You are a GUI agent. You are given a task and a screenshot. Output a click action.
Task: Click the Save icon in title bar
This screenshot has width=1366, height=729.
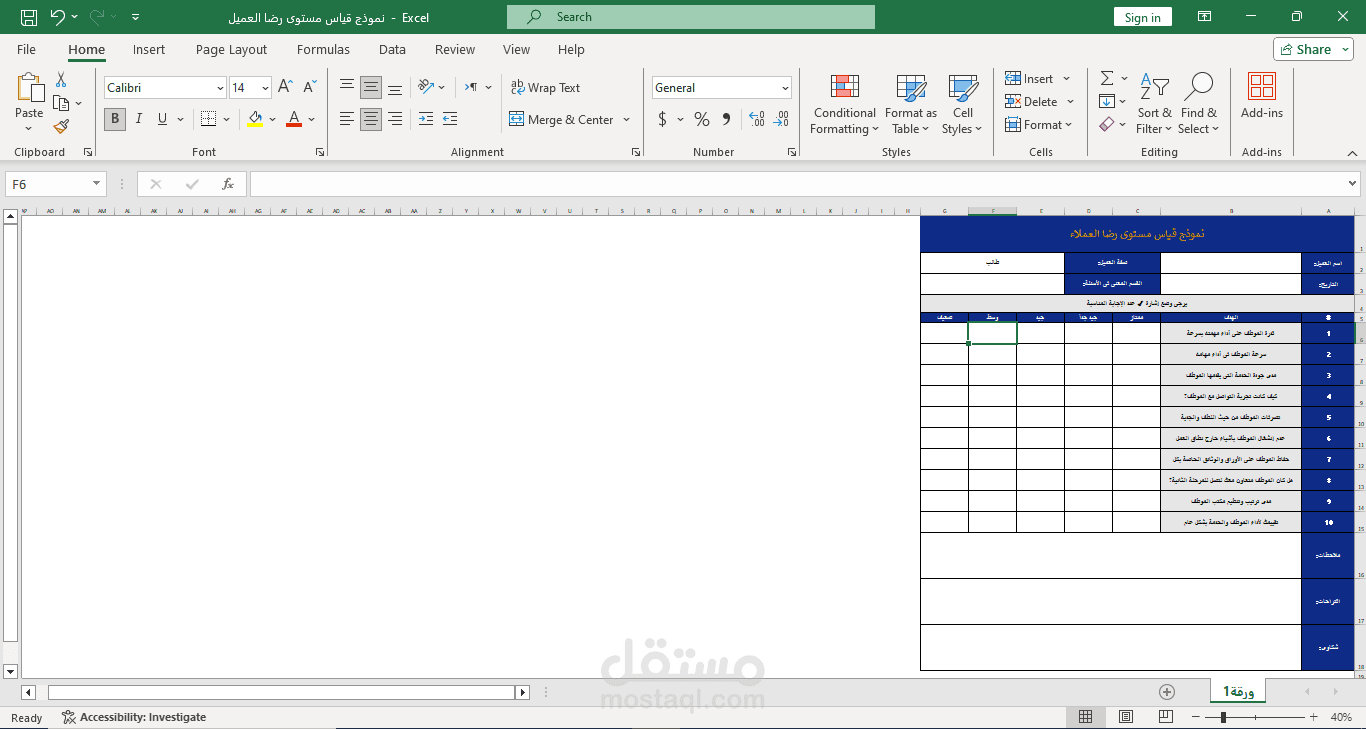pos(29,17)
